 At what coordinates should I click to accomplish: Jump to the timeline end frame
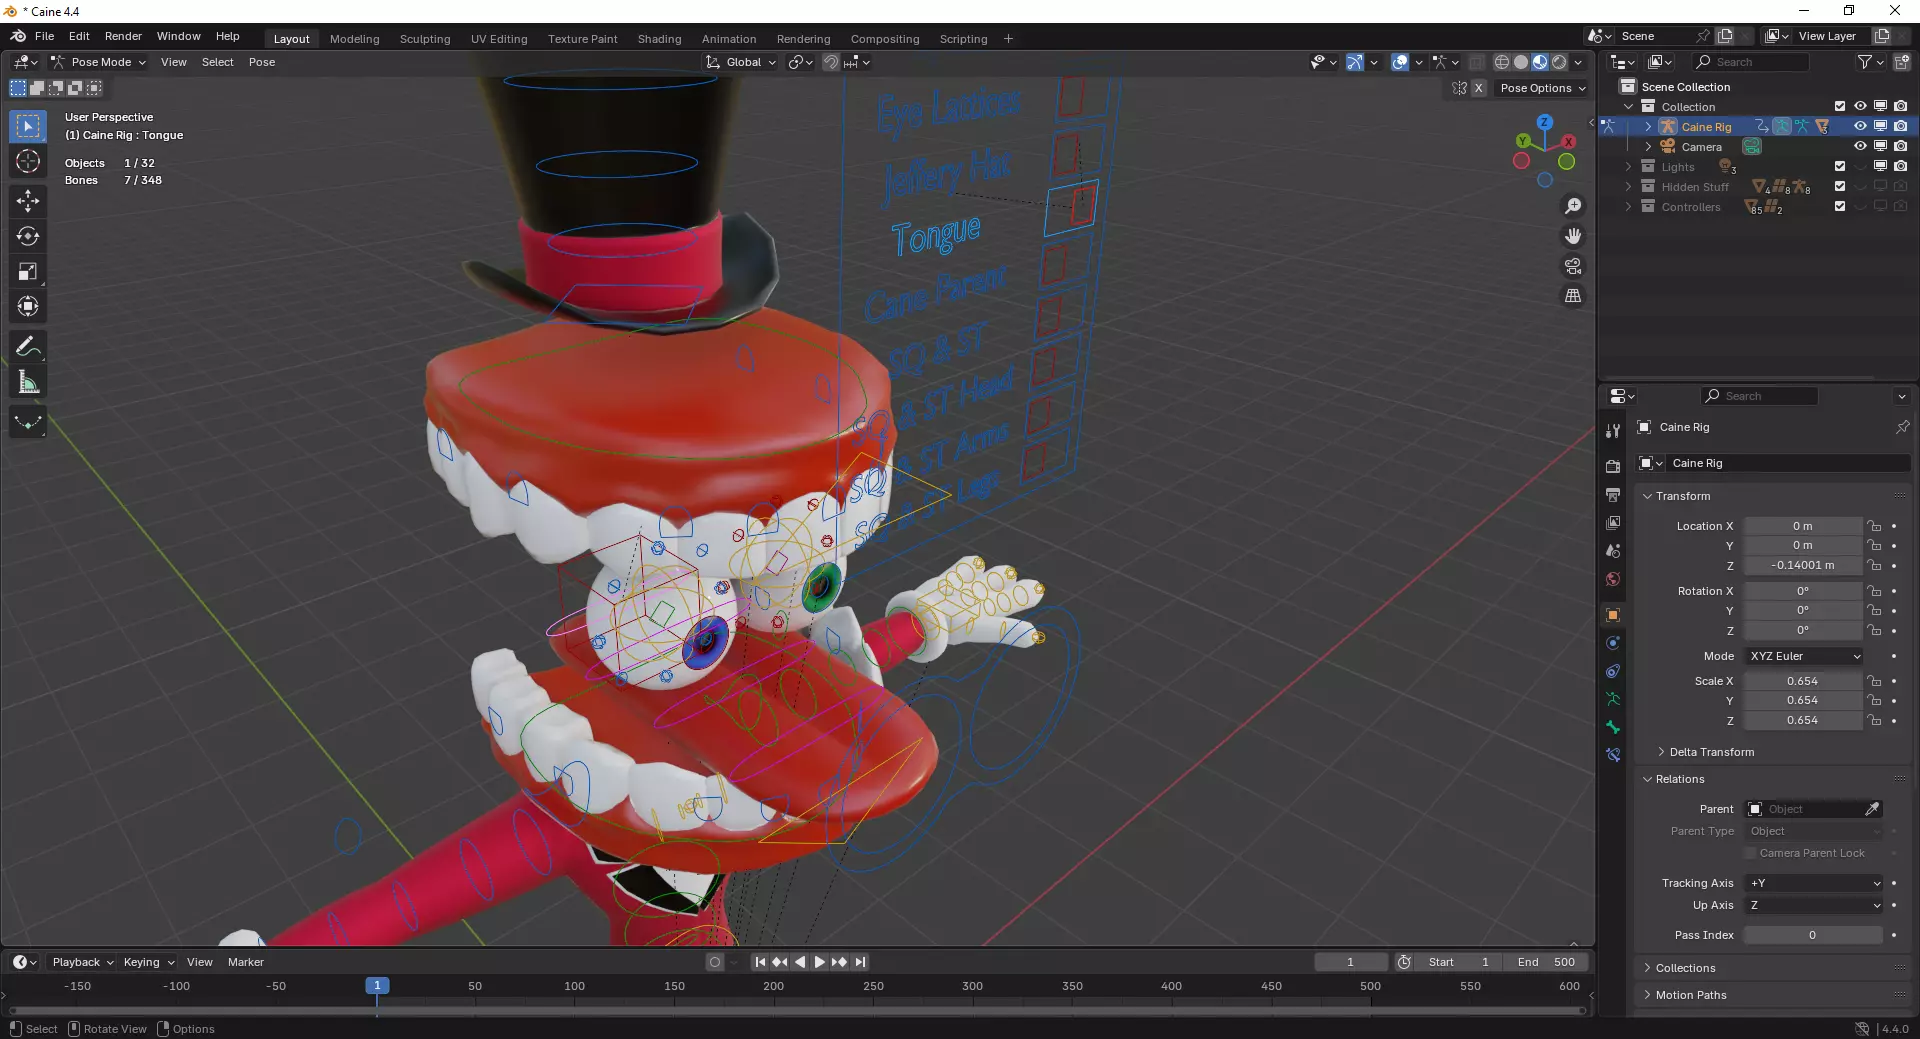(x=860, y=962)
